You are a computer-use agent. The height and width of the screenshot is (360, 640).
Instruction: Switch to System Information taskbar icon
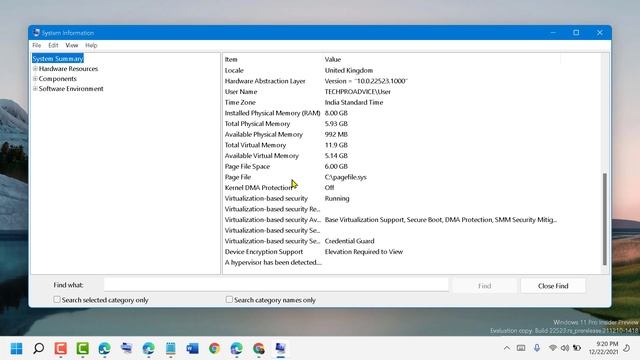280,349
